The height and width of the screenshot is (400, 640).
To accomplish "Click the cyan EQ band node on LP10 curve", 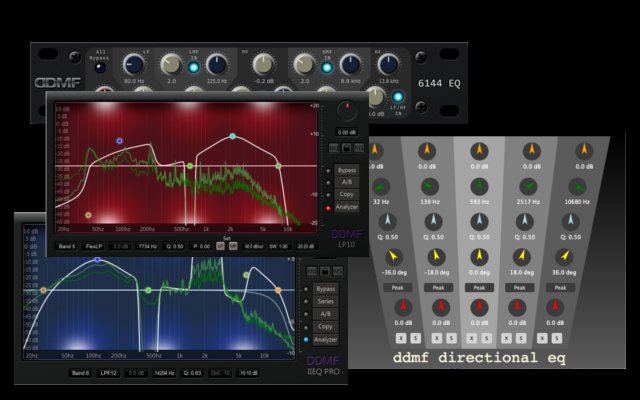I will 232,136.
